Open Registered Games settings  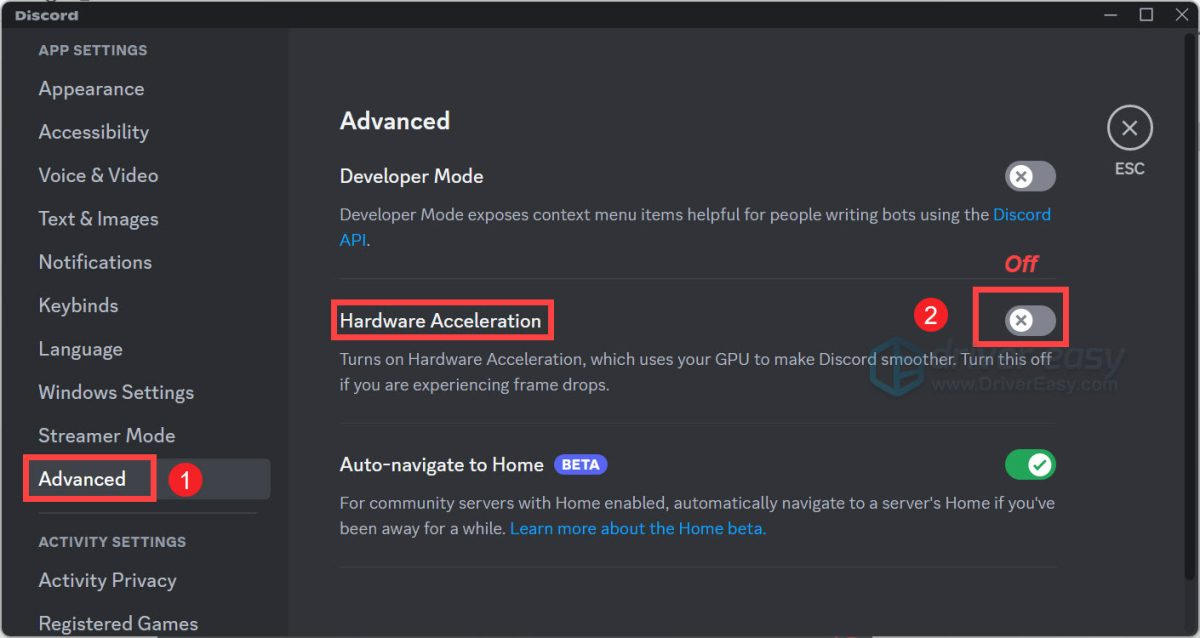tap(118, 623)
